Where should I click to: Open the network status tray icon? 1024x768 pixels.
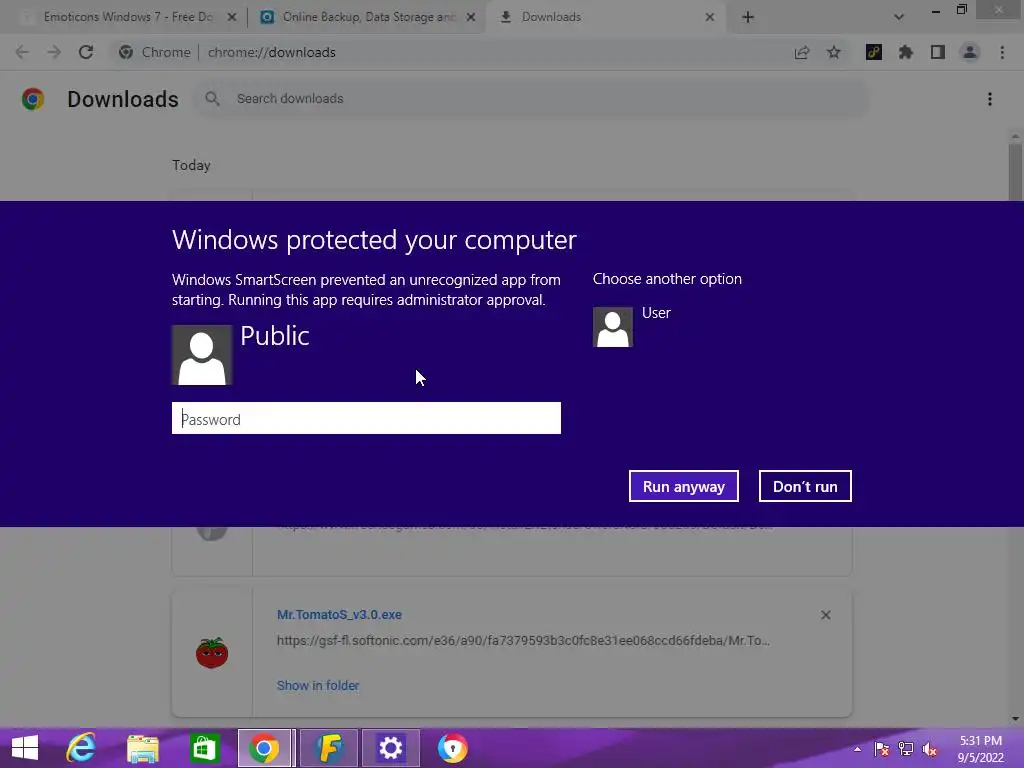click(906, 749)
